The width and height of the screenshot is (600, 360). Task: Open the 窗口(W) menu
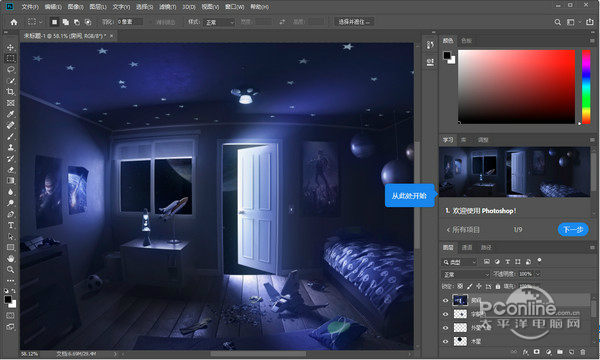(235, 7)
